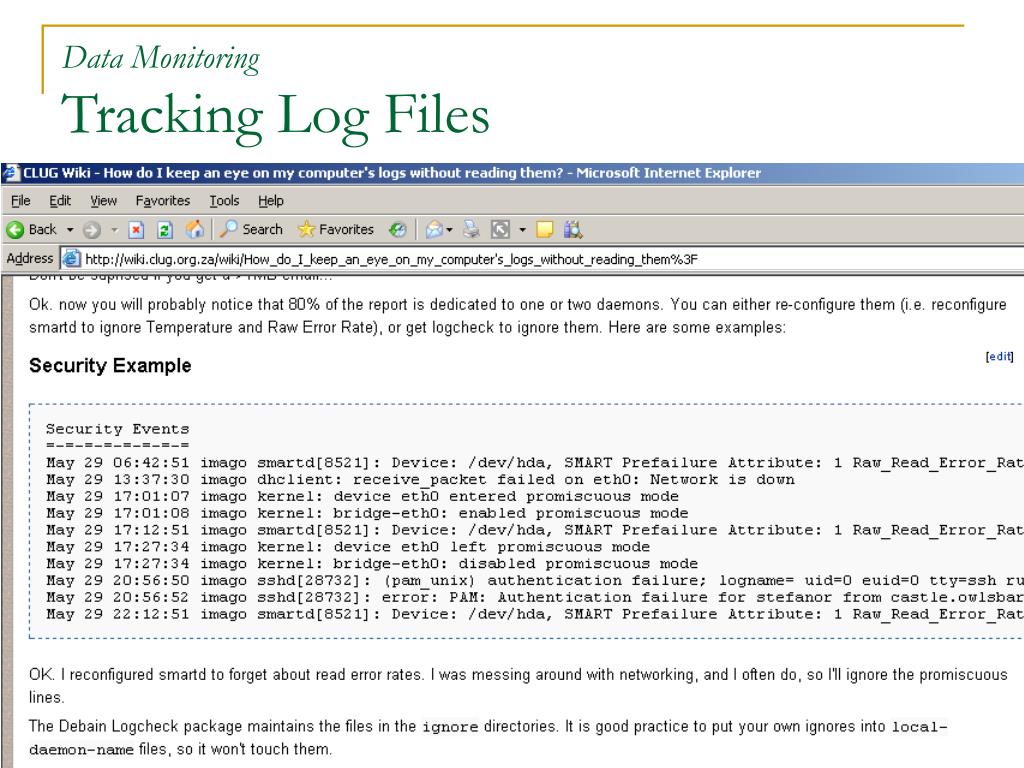1024x768 pixels.
Task: Open the Favorites star toolbar button
Action: [336, 229]
